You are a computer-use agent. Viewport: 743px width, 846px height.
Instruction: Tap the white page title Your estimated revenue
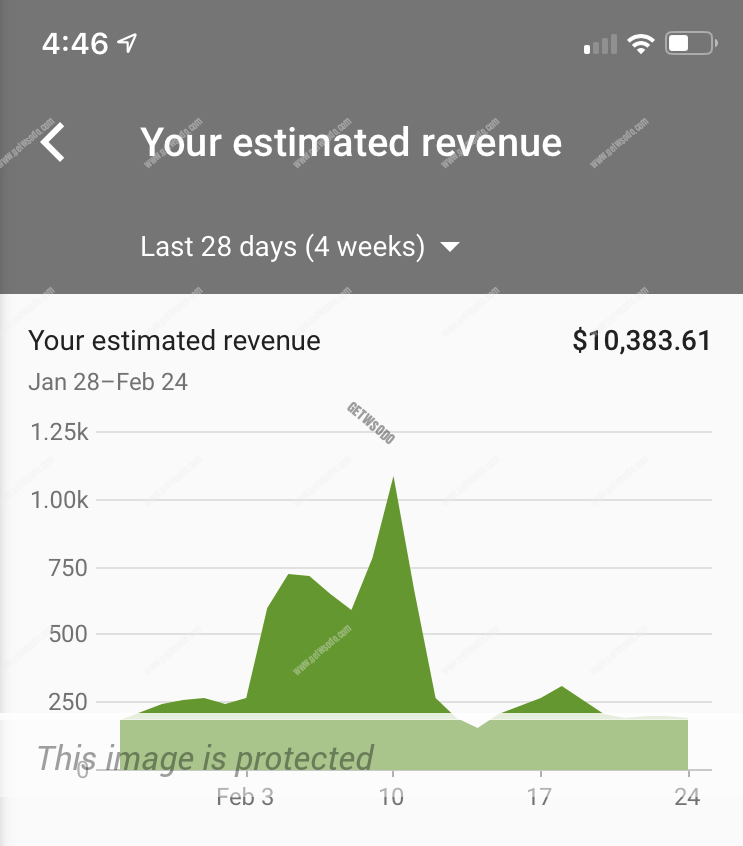(x=350, y=142)
